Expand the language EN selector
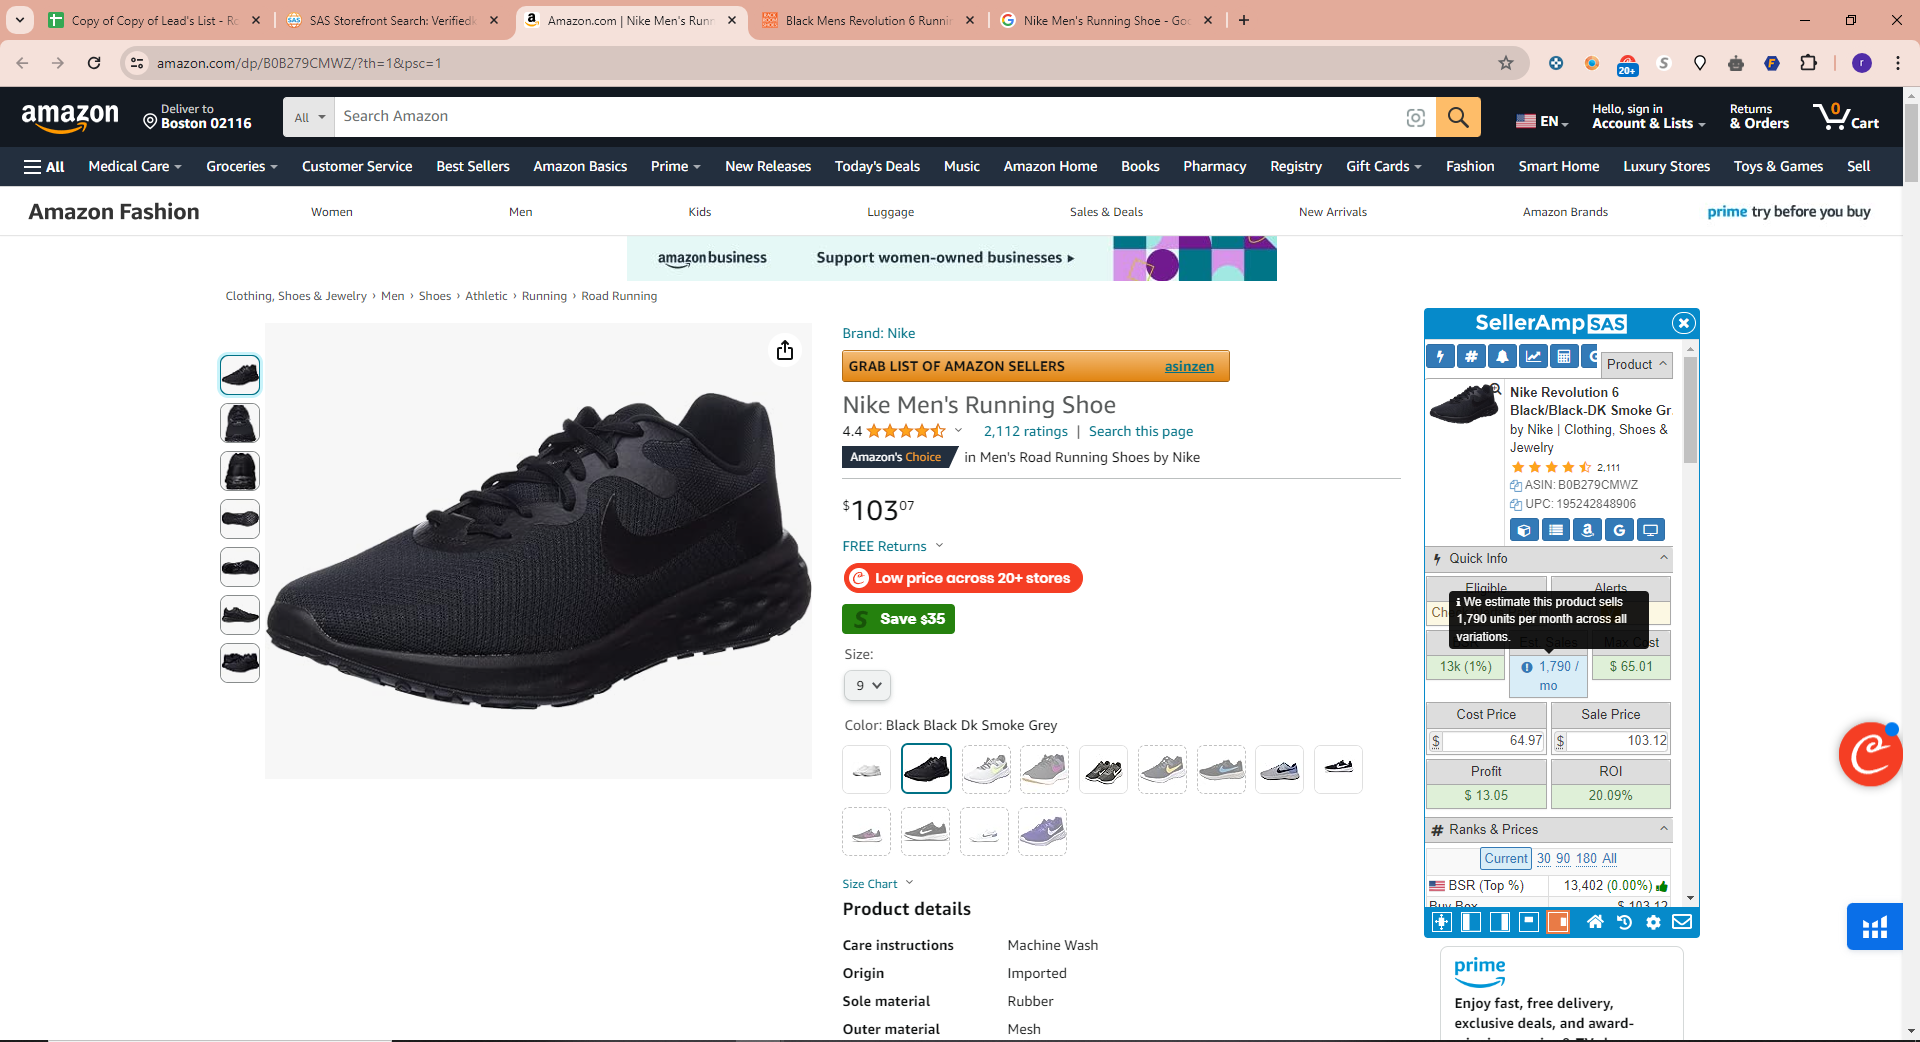The image size is (1920, 1042). pos(1541,121)
